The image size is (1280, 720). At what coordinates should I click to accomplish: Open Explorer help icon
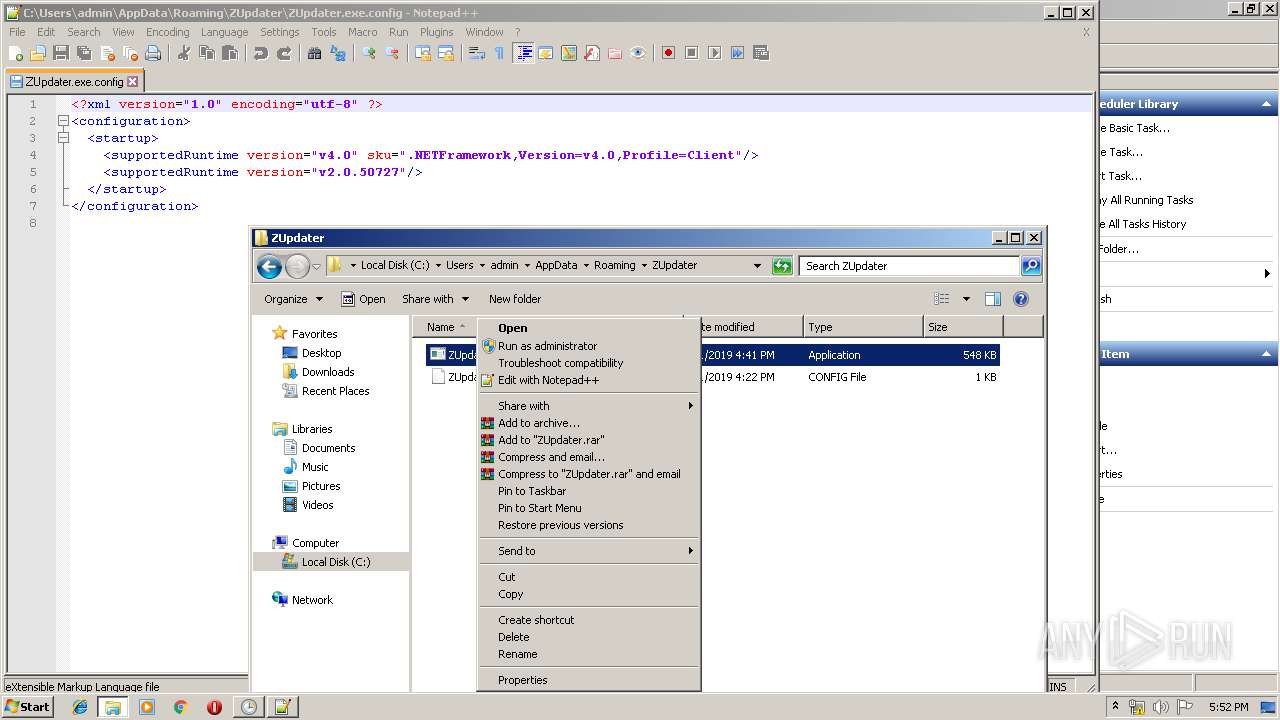[x=1021, y=299]
